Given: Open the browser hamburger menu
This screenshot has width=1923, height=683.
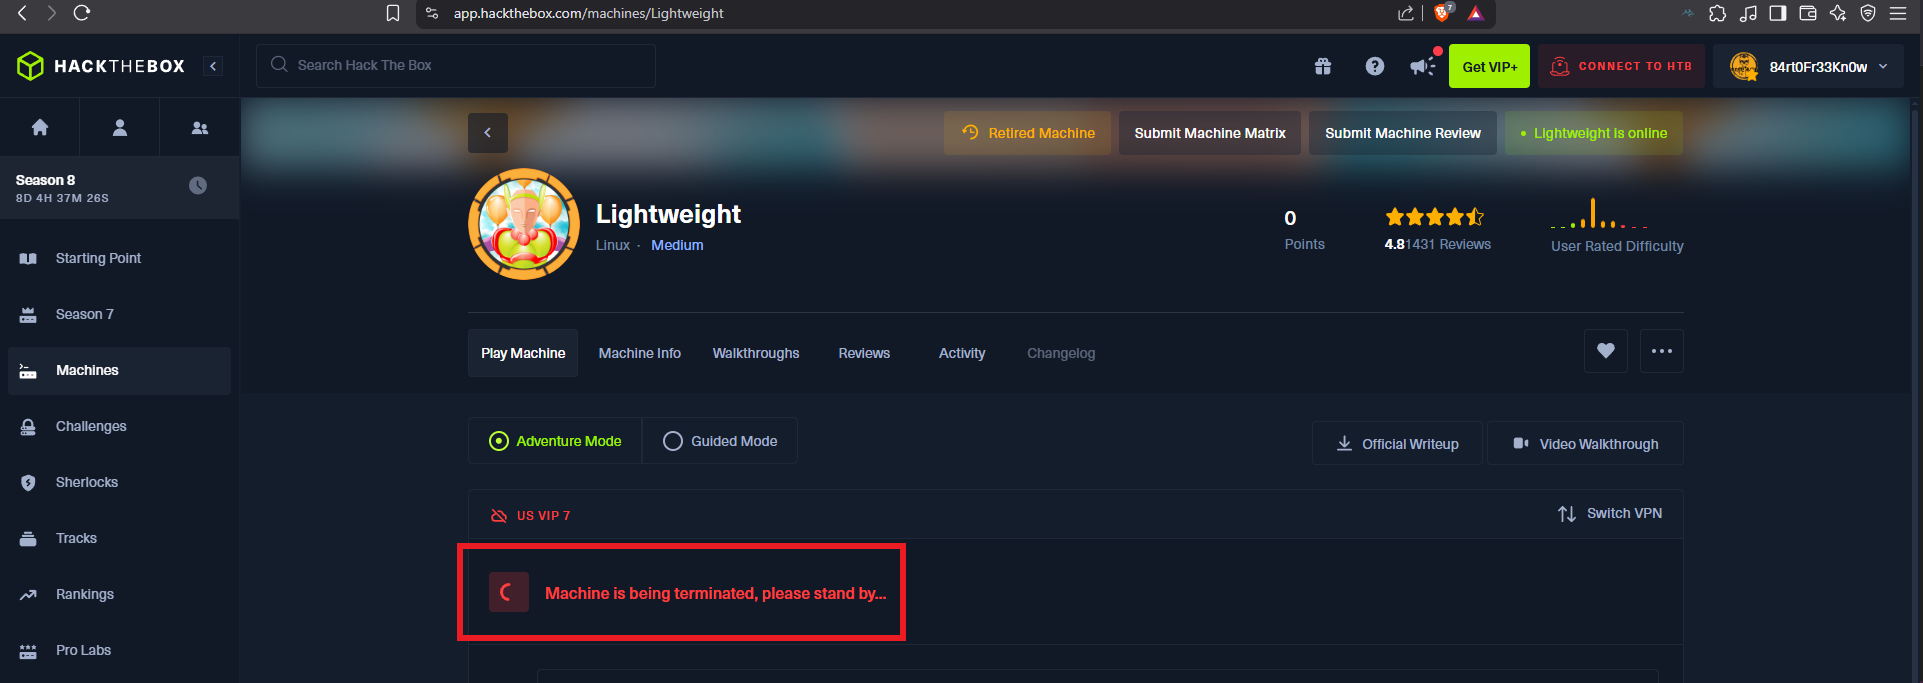Looking at the screenshot, I should coord(1898,13).
